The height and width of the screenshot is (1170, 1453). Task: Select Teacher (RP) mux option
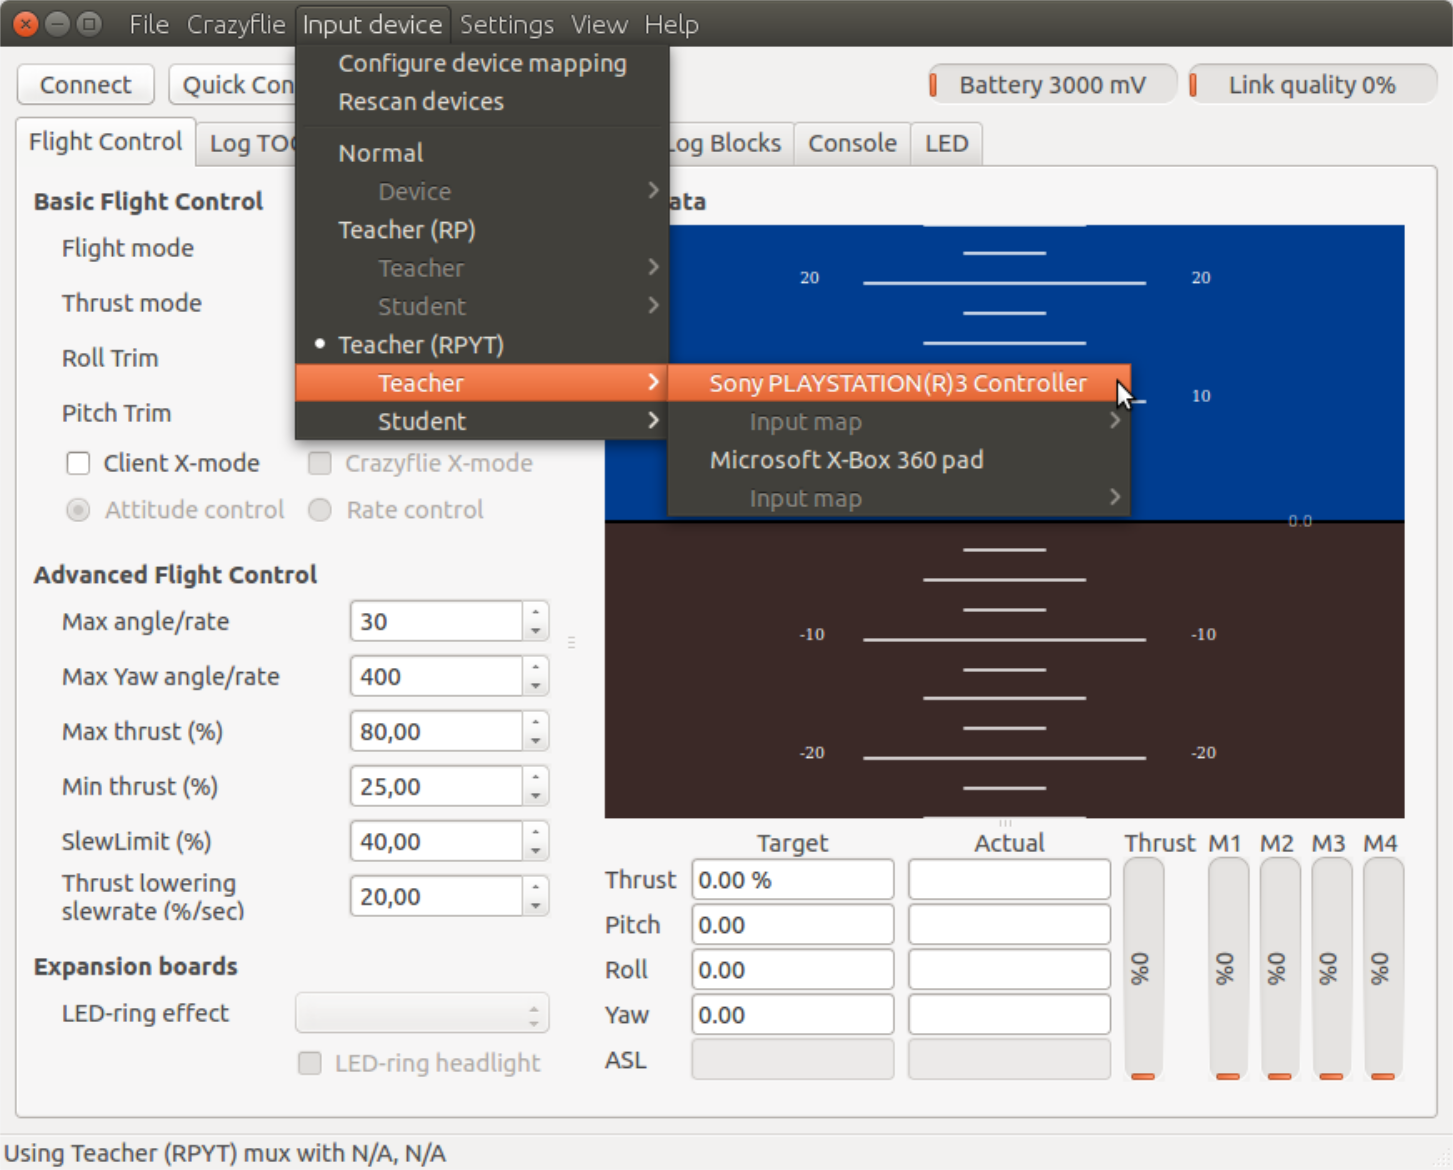(x=482, y=230)
